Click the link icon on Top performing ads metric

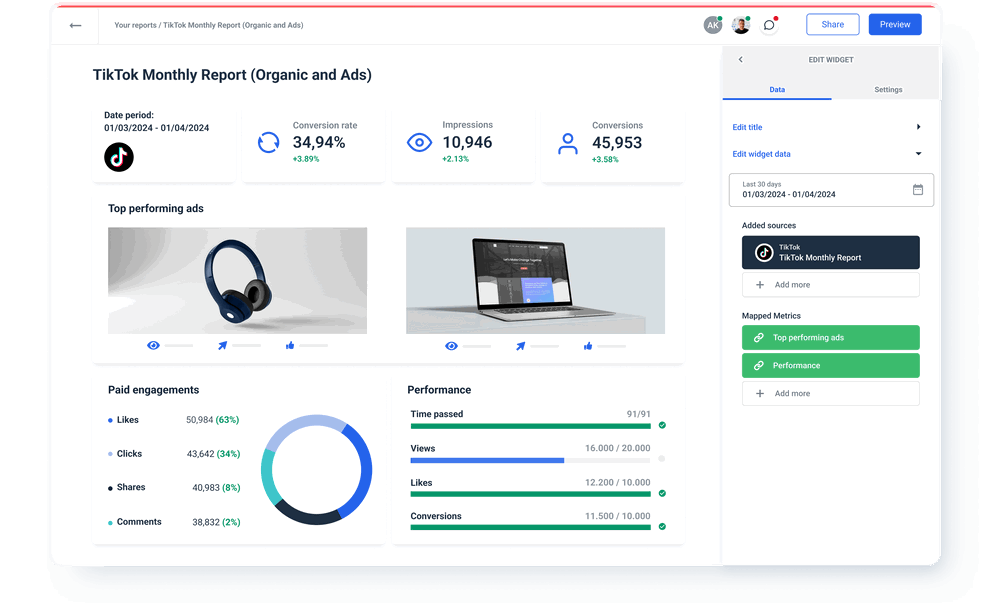(761, 337)
